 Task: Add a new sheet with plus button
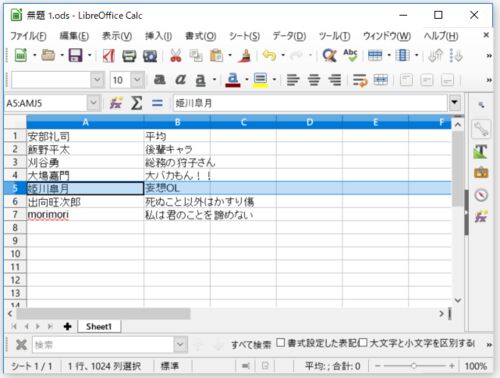67,326
